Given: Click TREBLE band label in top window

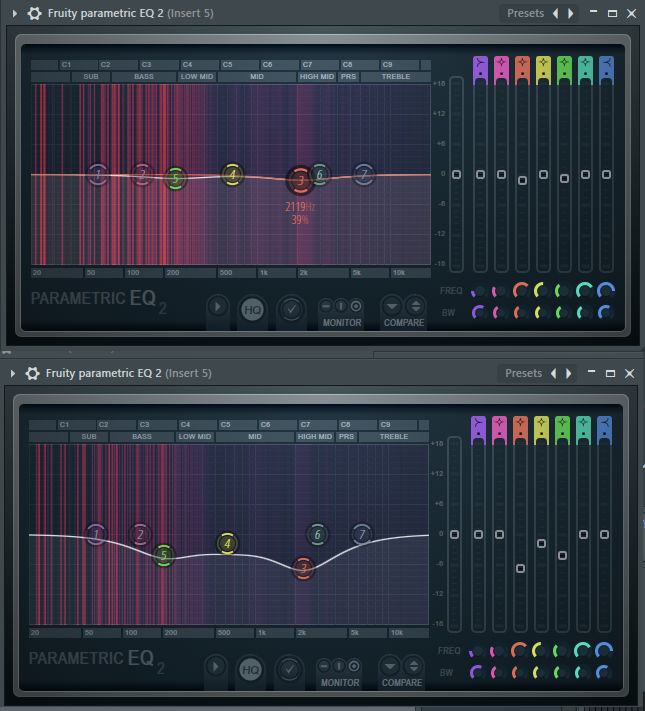Looking at the screenshot, I should tap(396, 77).
